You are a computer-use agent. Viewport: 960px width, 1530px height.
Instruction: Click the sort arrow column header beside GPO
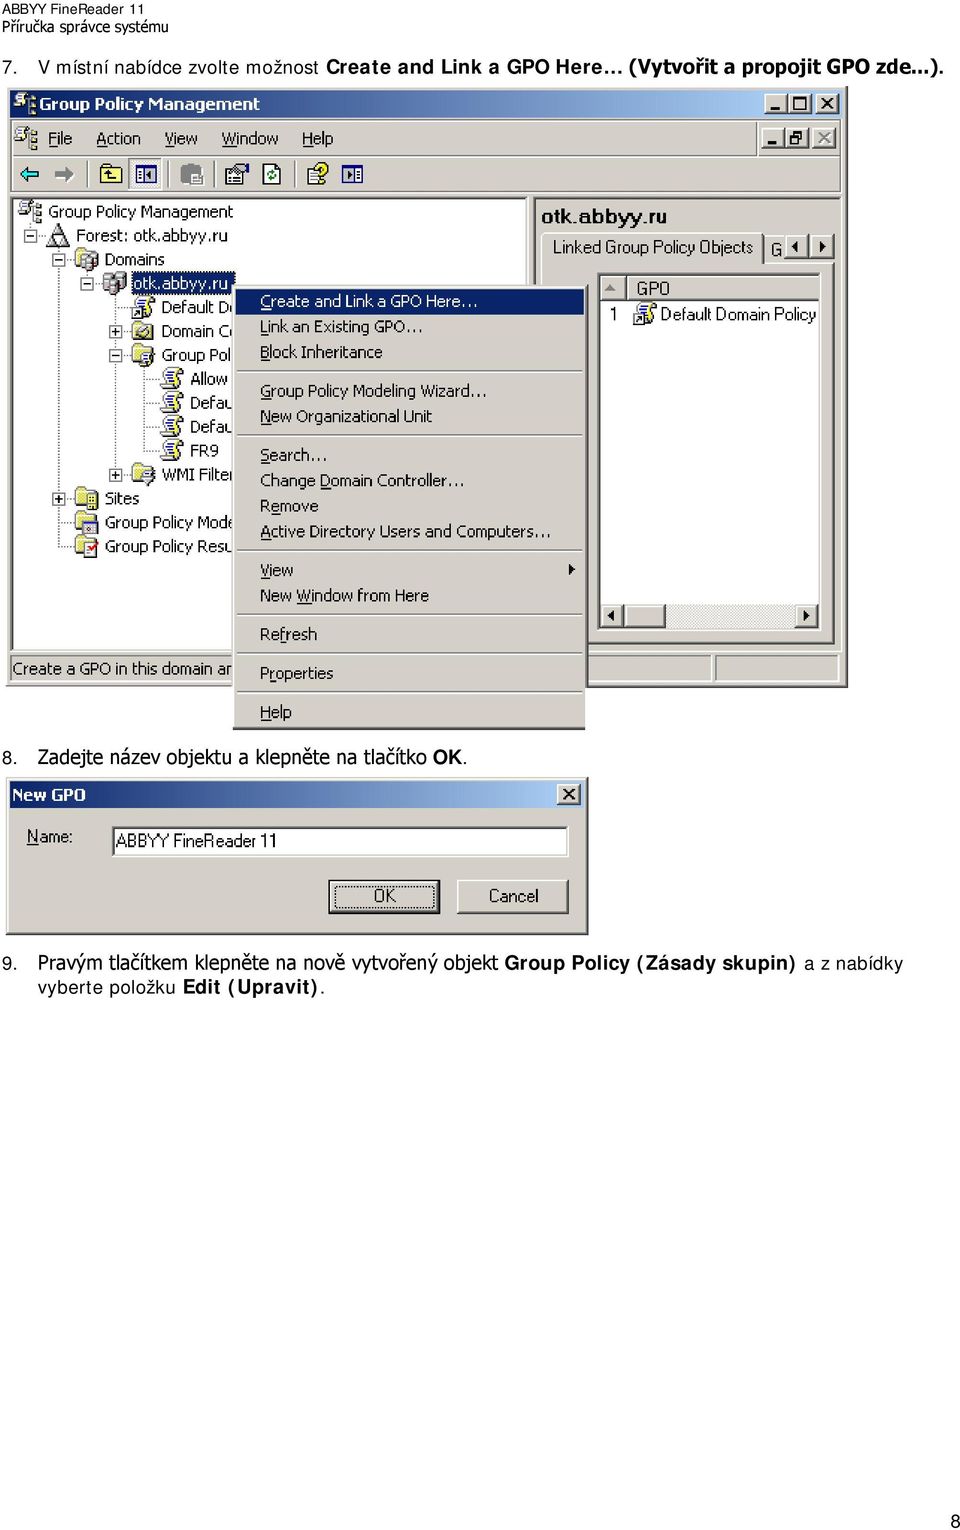[611, 288]
